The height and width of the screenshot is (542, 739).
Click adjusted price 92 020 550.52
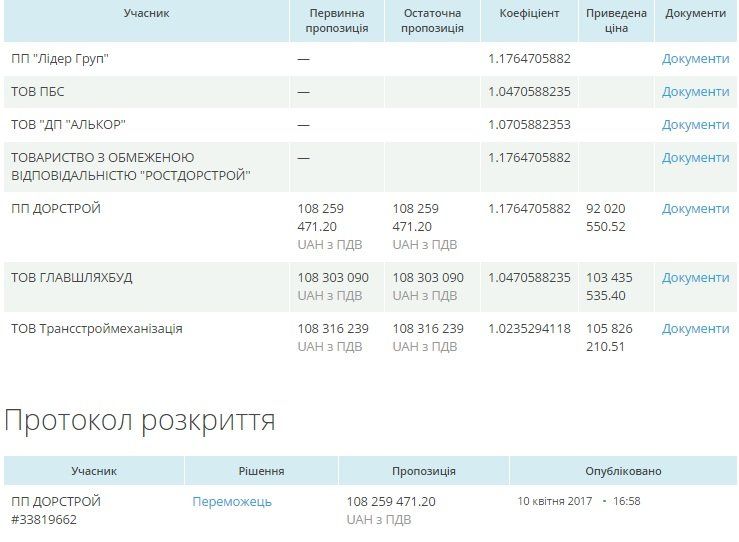606,218
